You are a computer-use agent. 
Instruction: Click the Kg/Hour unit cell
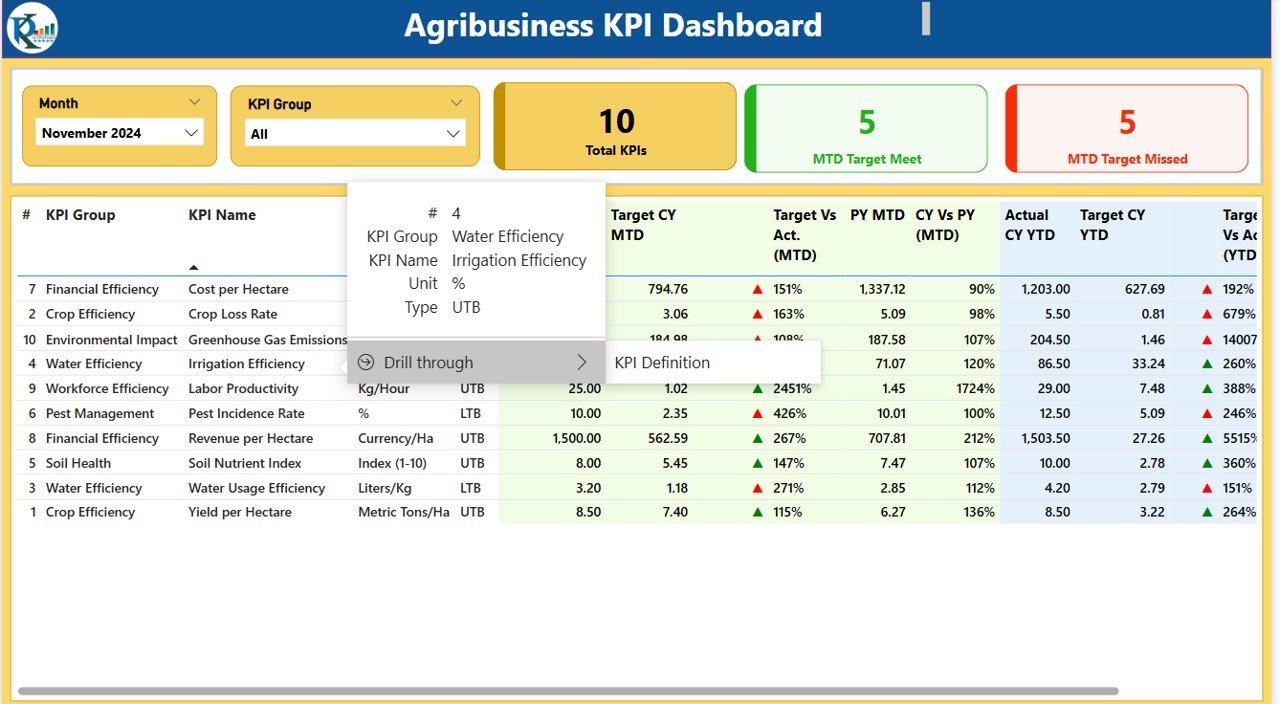coord(384,389)
